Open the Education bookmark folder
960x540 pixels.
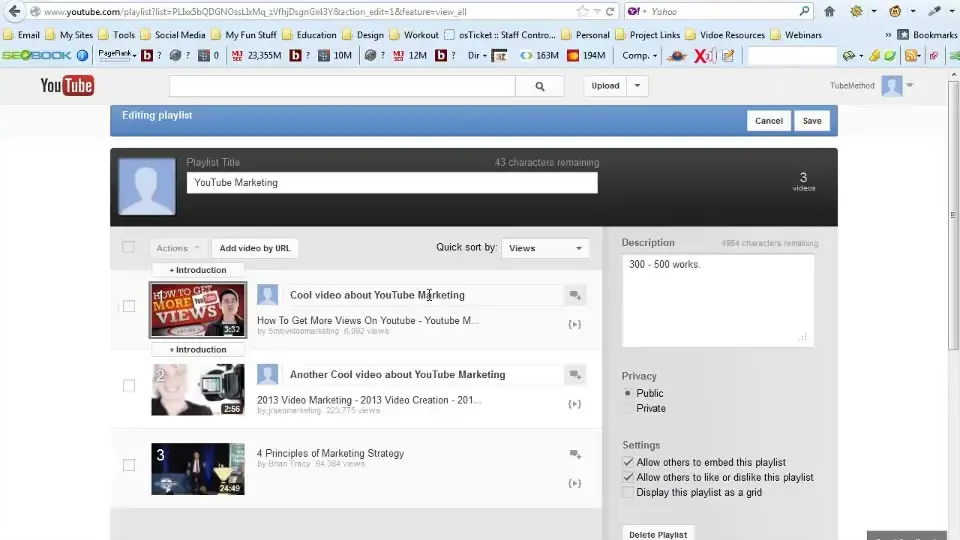pyautogui.click(x=310, y=35)
